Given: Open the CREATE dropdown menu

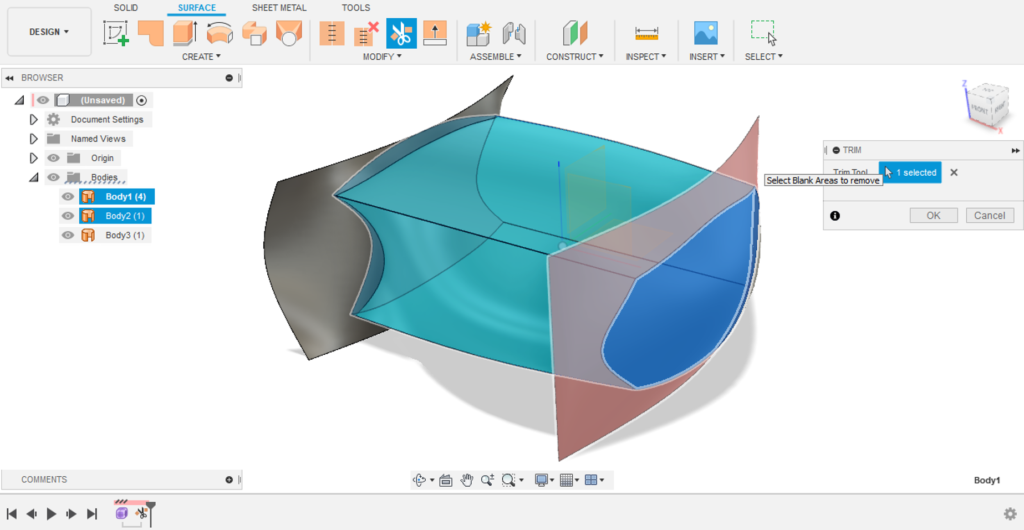Looking at the screenshot, I should [201, 57].
